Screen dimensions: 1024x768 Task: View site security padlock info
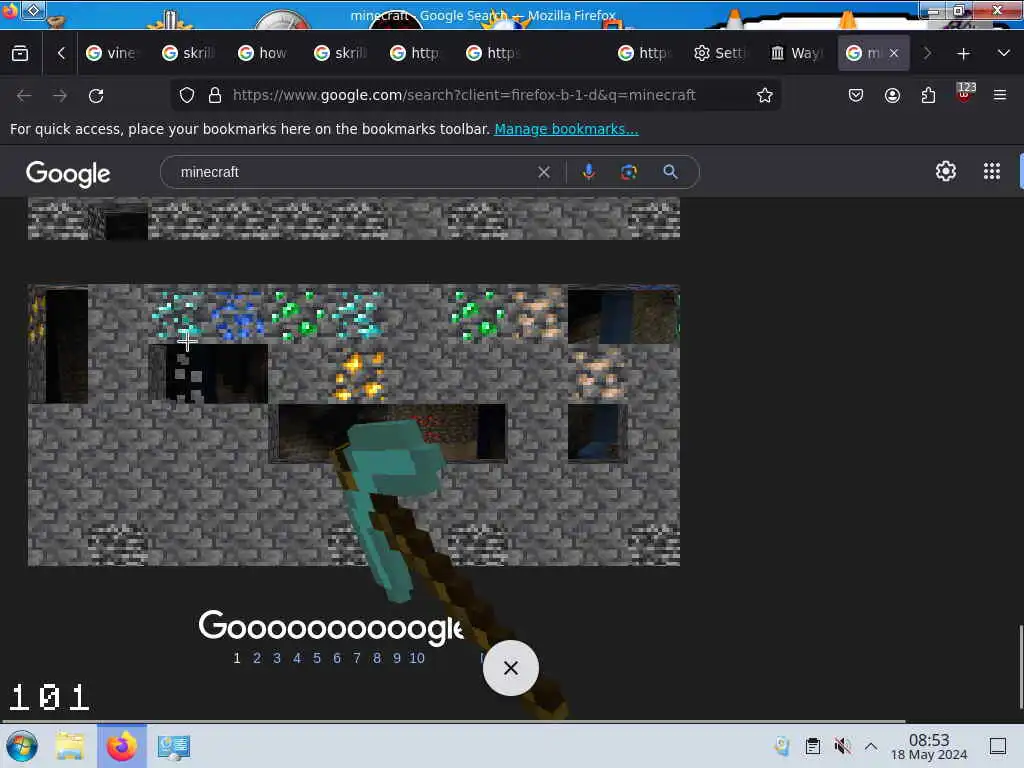pyautogui.click(x=215, y=95)
